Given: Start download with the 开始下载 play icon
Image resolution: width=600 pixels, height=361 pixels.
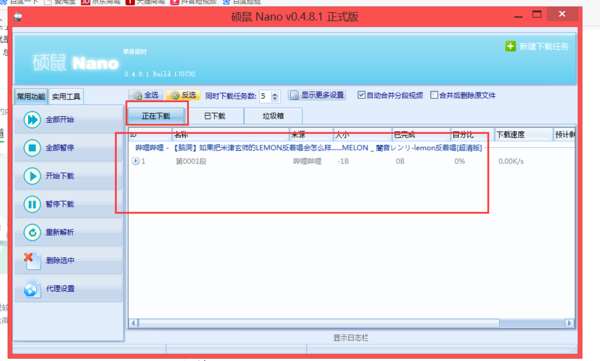Looking at the screenshot, I should (x=32, y=176).
